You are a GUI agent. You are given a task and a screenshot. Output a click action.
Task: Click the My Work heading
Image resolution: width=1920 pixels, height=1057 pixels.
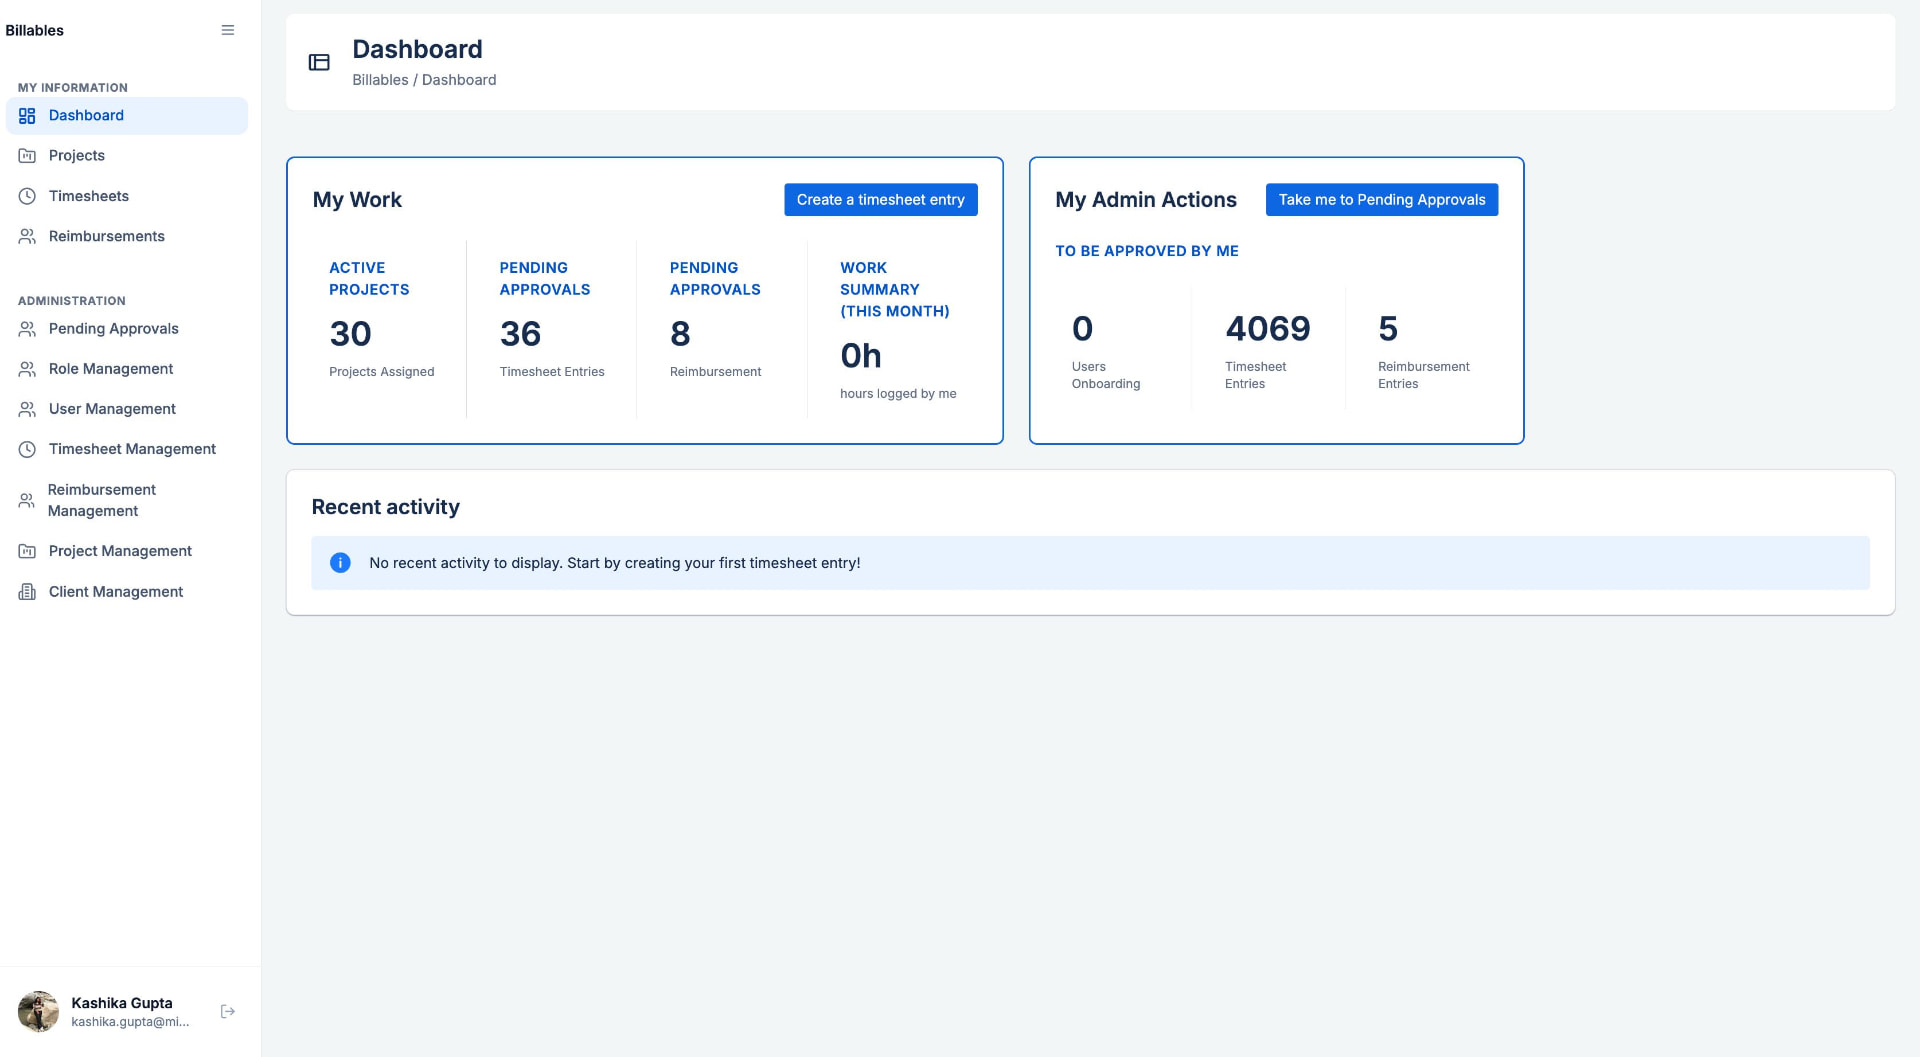357,200
